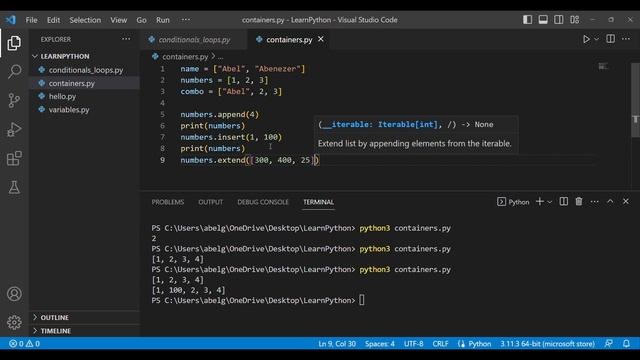Screen dimensions: 640x360
Task: Open hello.py in Explorer
Action: tap(62, 96)
